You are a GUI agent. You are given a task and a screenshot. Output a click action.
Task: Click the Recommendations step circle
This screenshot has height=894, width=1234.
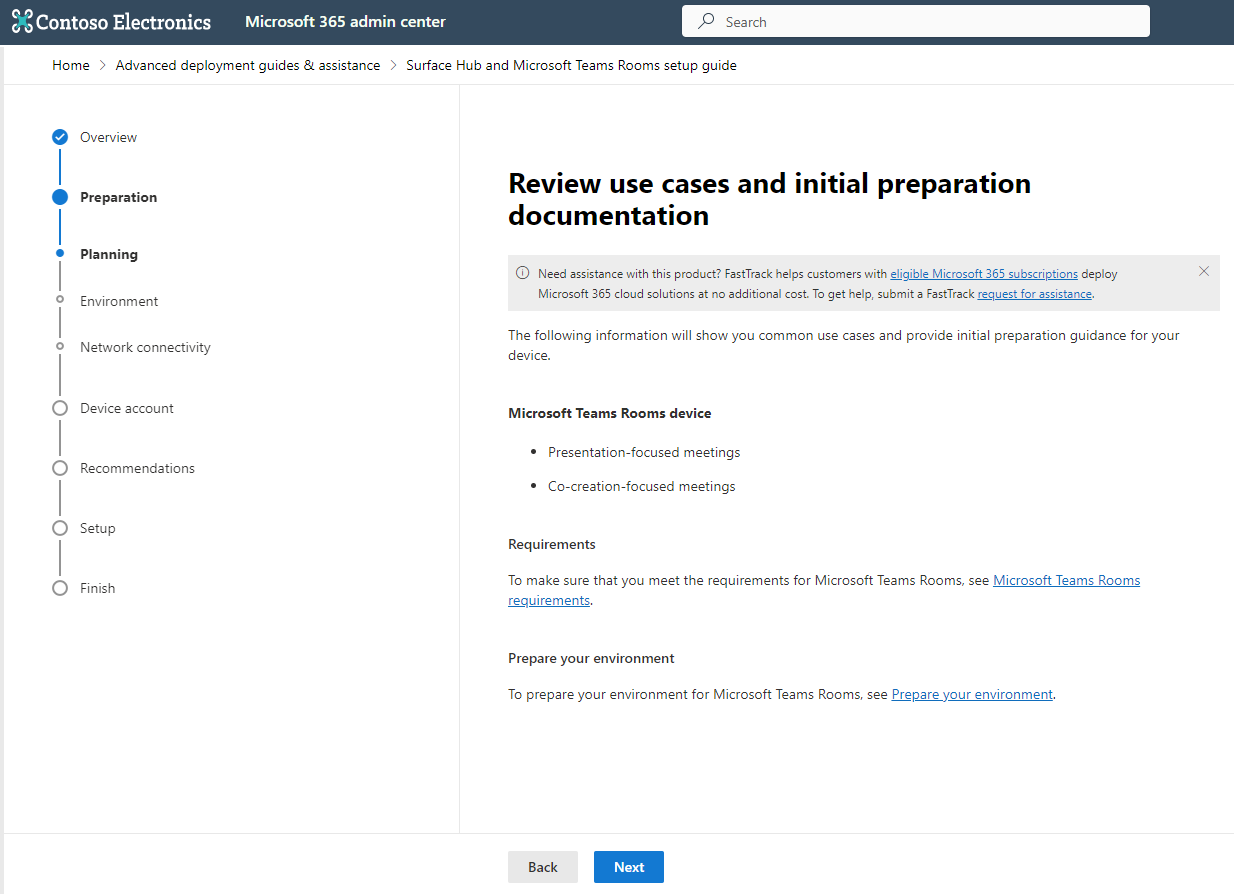point(60,468)
